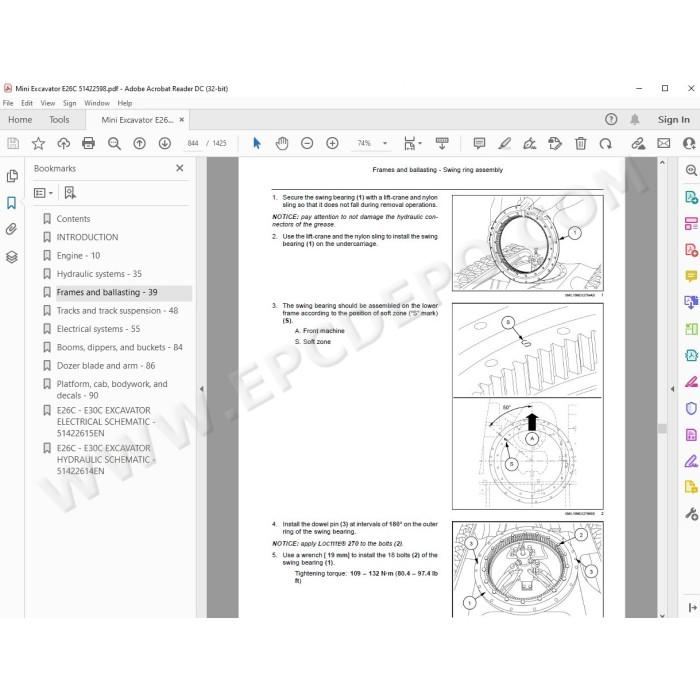Screen dimensions: 700x700
Task: Click the Save file icon
Action: click(x=13, y=143)
